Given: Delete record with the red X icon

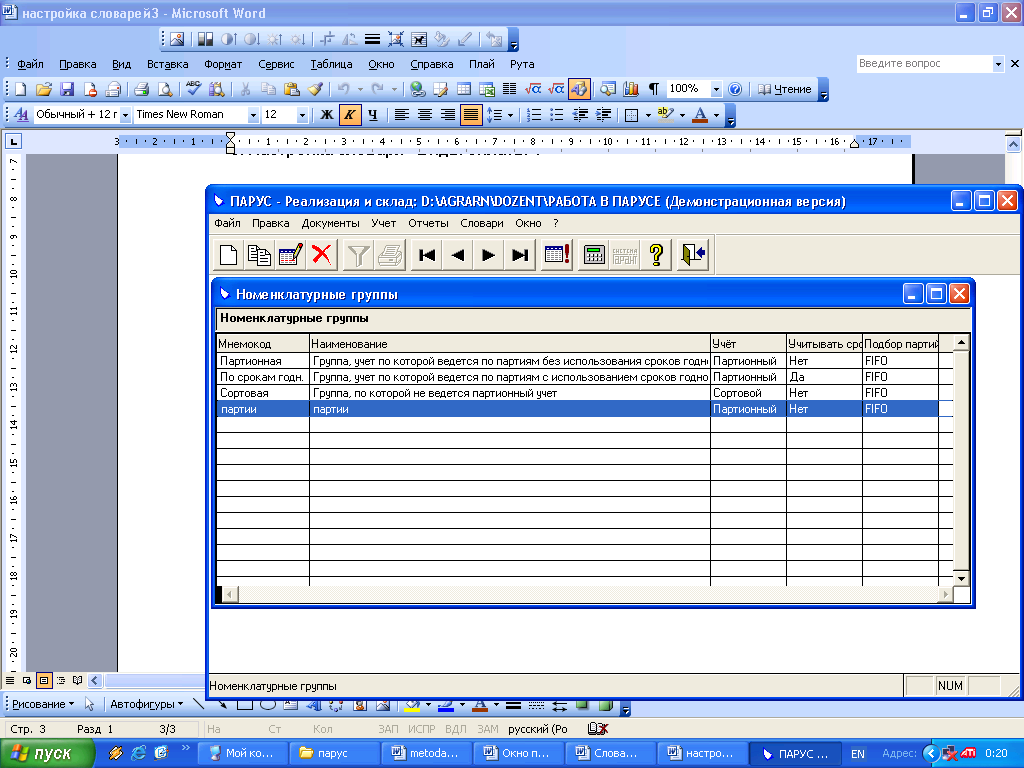Looking at the screenshot, I should (x=321, y=255).
